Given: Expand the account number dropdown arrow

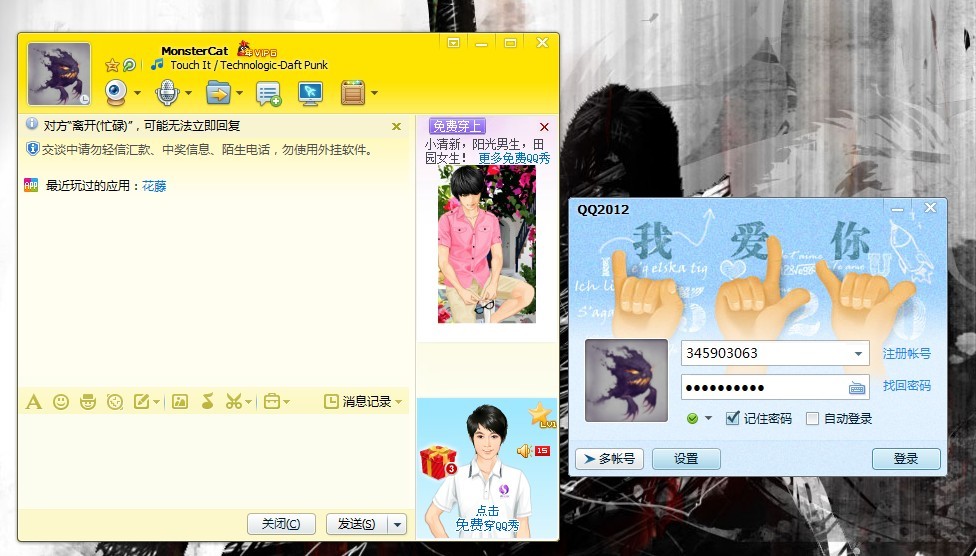Looking at the screenshot, I should click(858, 354).
